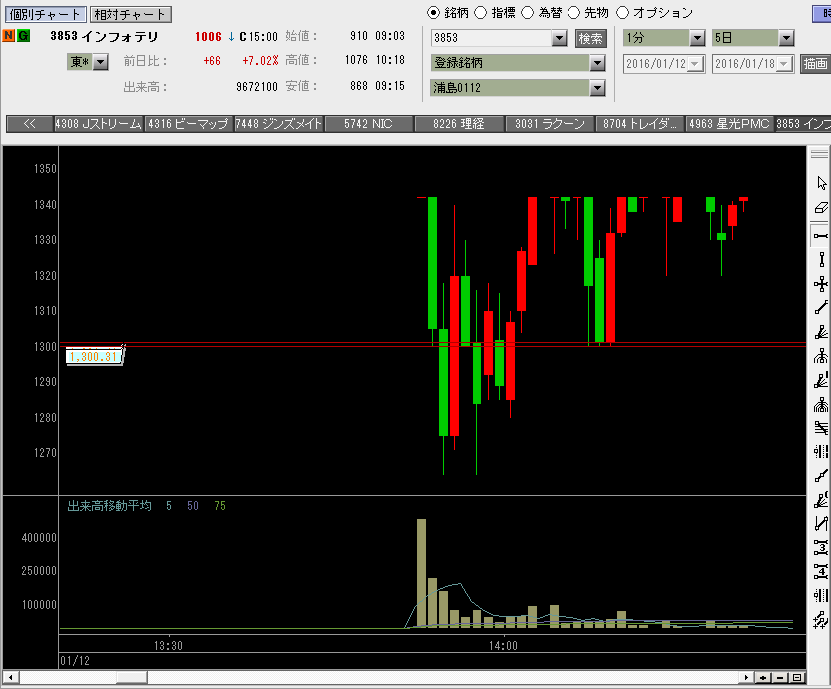Open the 2016/01/12 start date picker
The width and height of the screenshot is (831, 689).
coord(695,64)
